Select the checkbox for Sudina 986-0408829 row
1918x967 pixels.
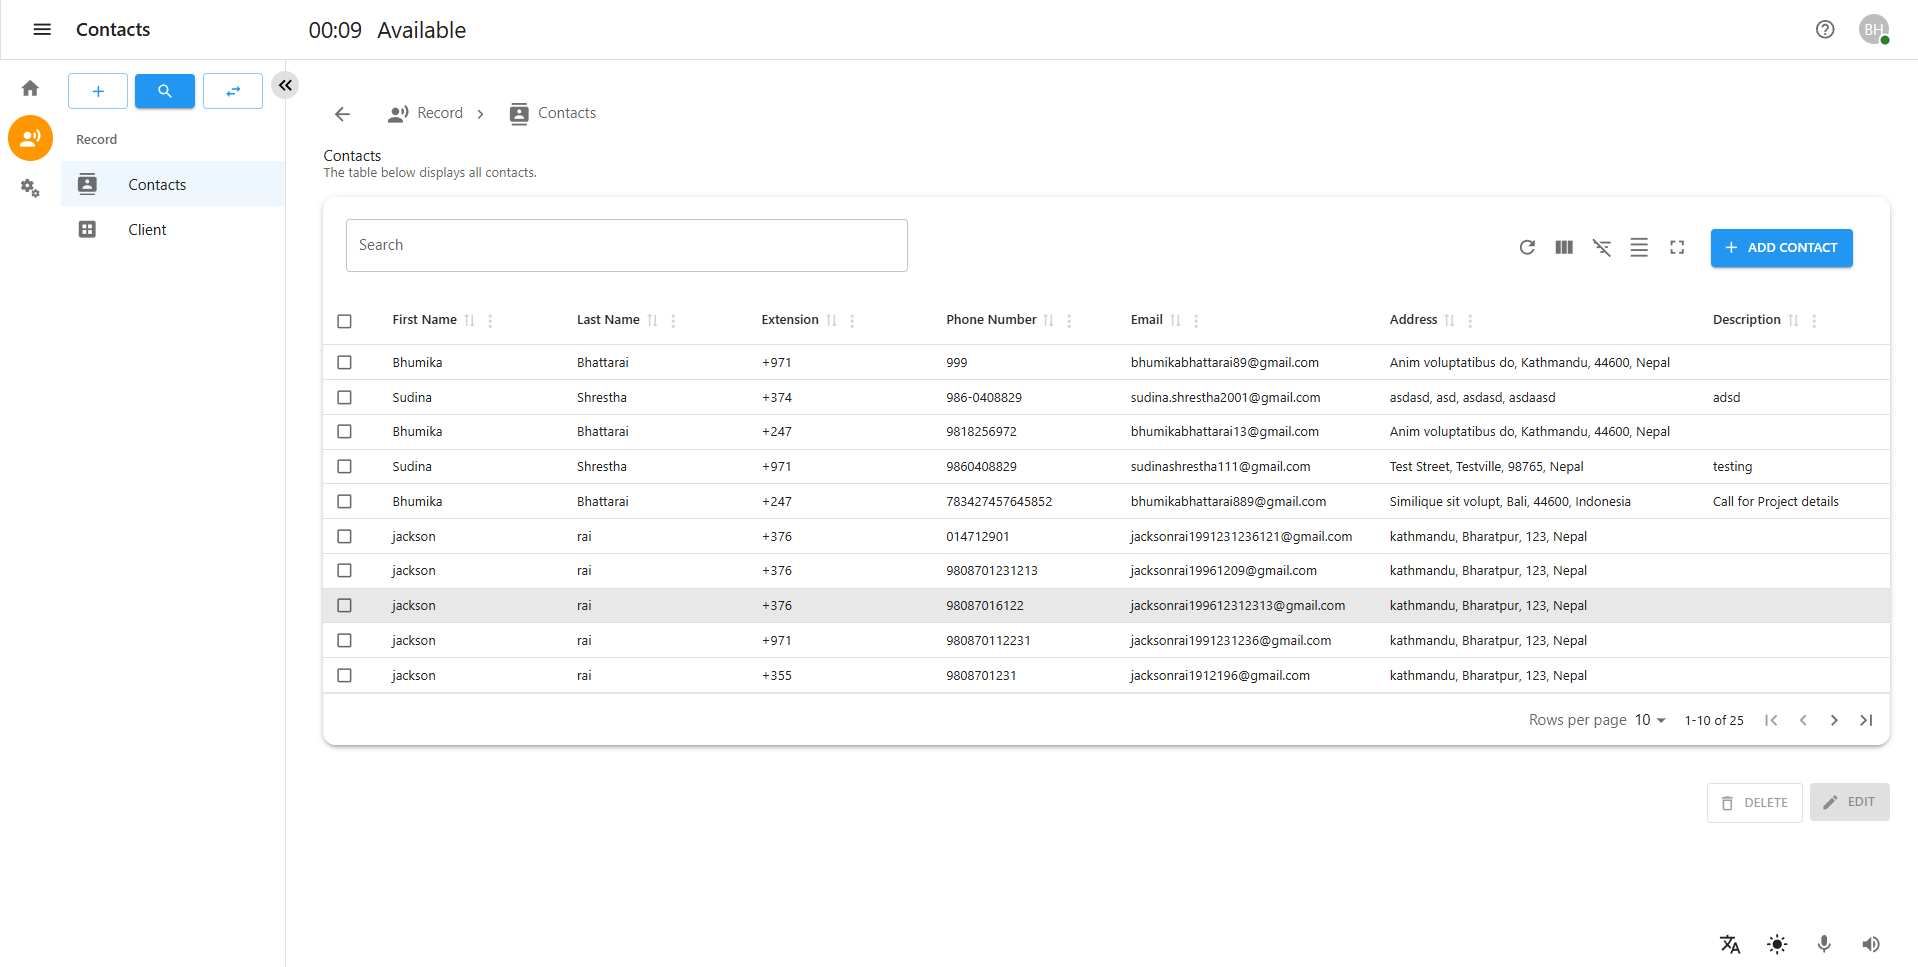[344, 397]
